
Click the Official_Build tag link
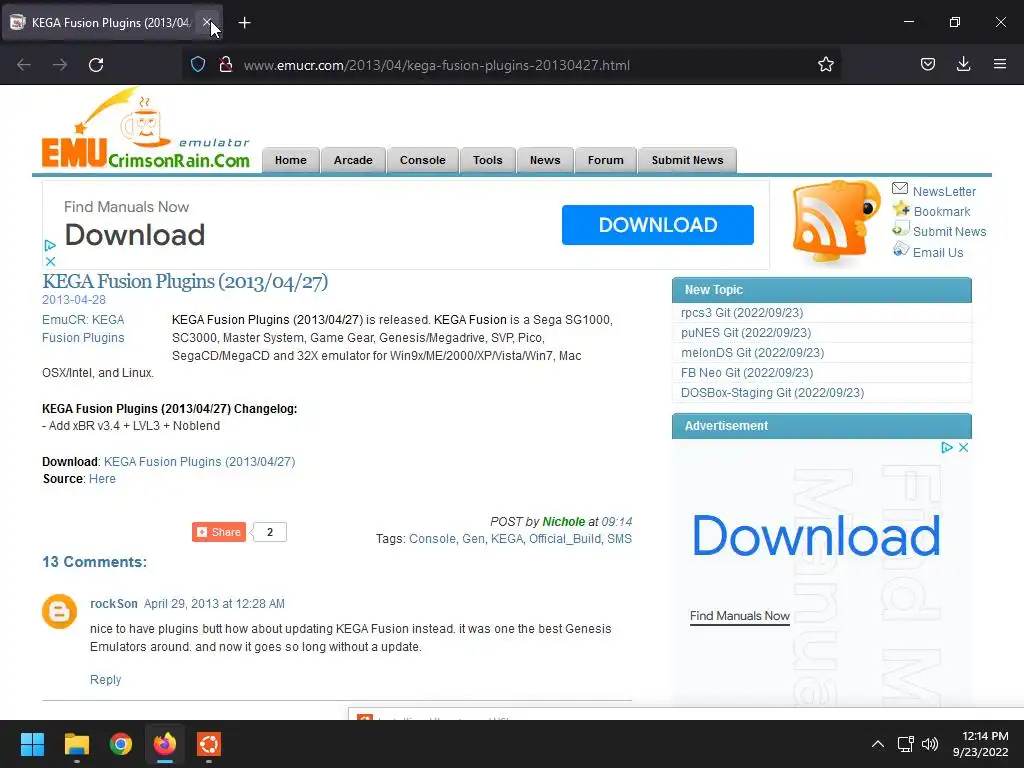(565, 539)
